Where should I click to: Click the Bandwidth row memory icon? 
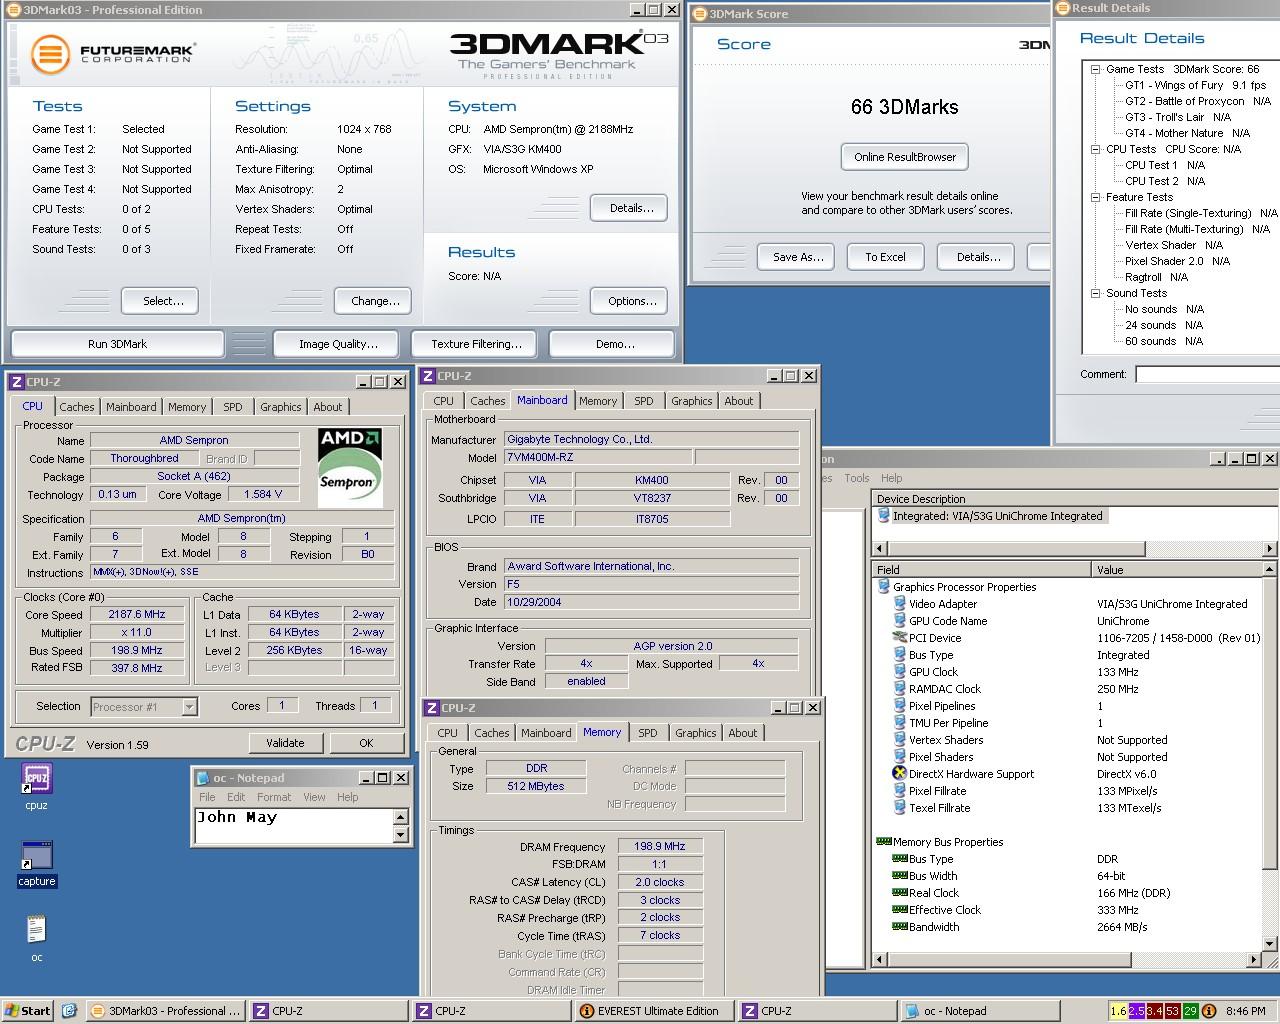[x=899, y=927]
